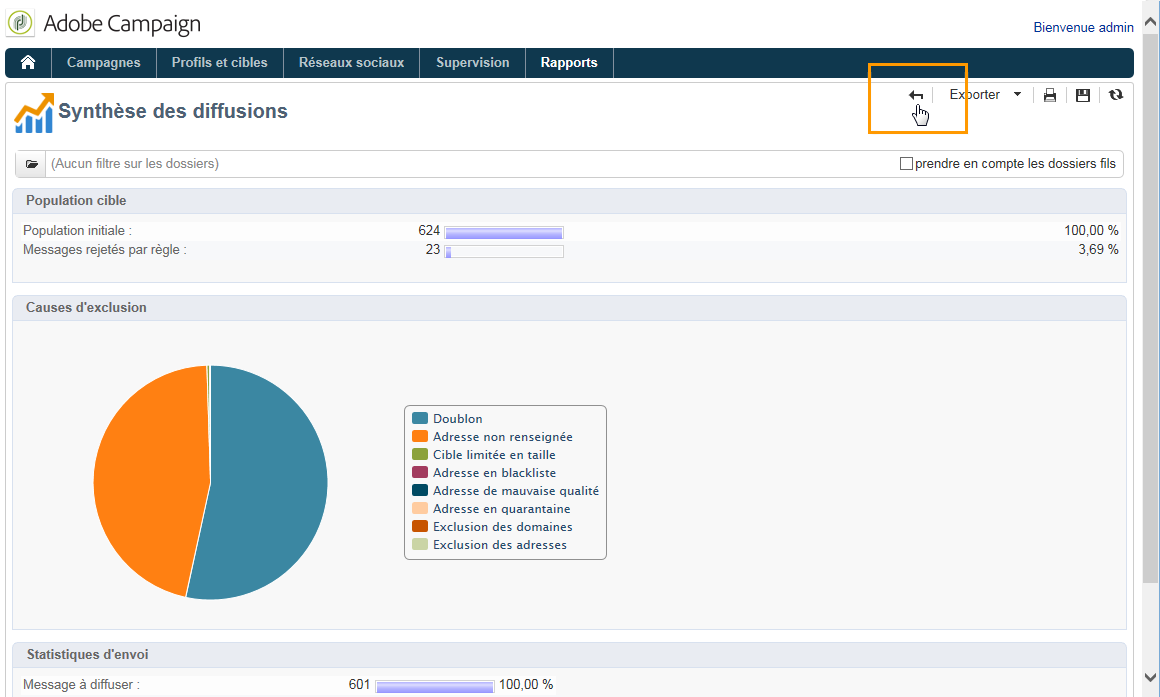Click the refresh report icon

1116,94
